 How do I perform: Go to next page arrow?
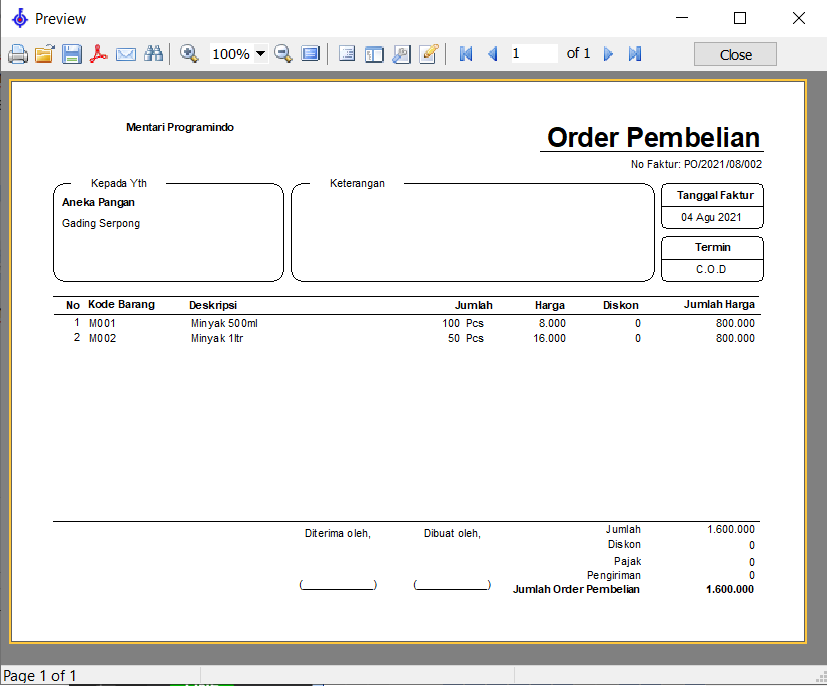click(608, 54)
